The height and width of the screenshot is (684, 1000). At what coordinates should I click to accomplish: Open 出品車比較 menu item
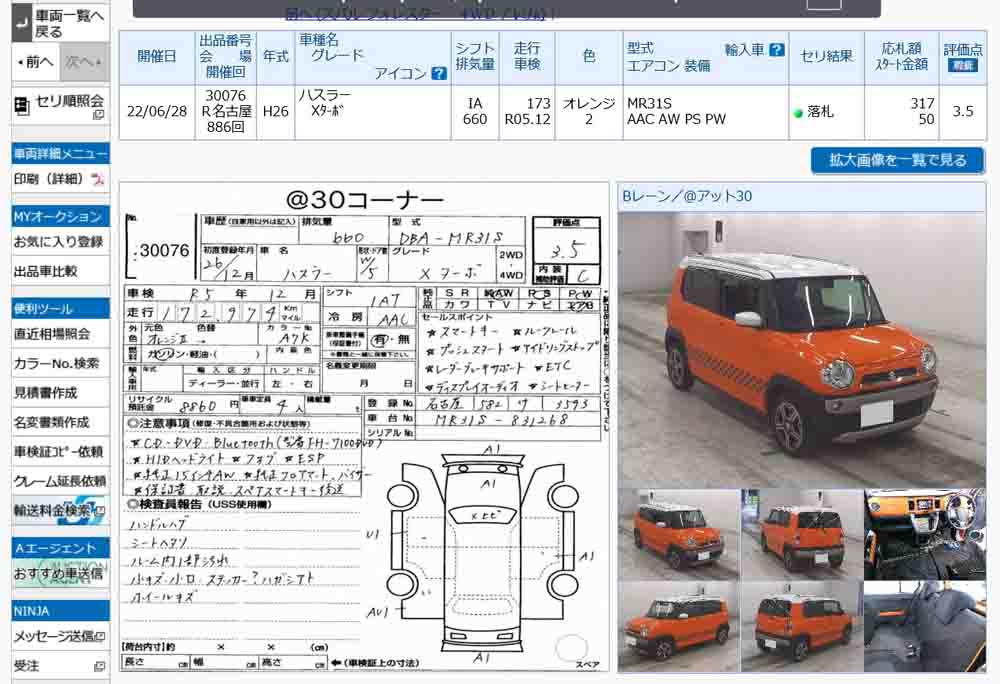click(x=45, y=271)
